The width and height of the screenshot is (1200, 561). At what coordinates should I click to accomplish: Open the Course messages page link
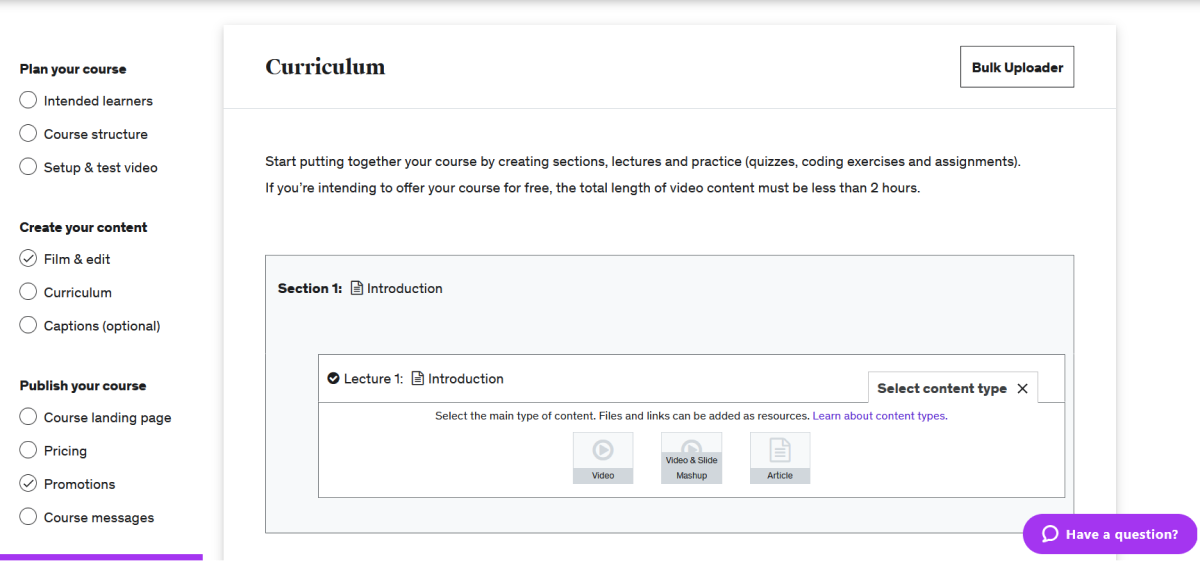[x=99, y=518]
